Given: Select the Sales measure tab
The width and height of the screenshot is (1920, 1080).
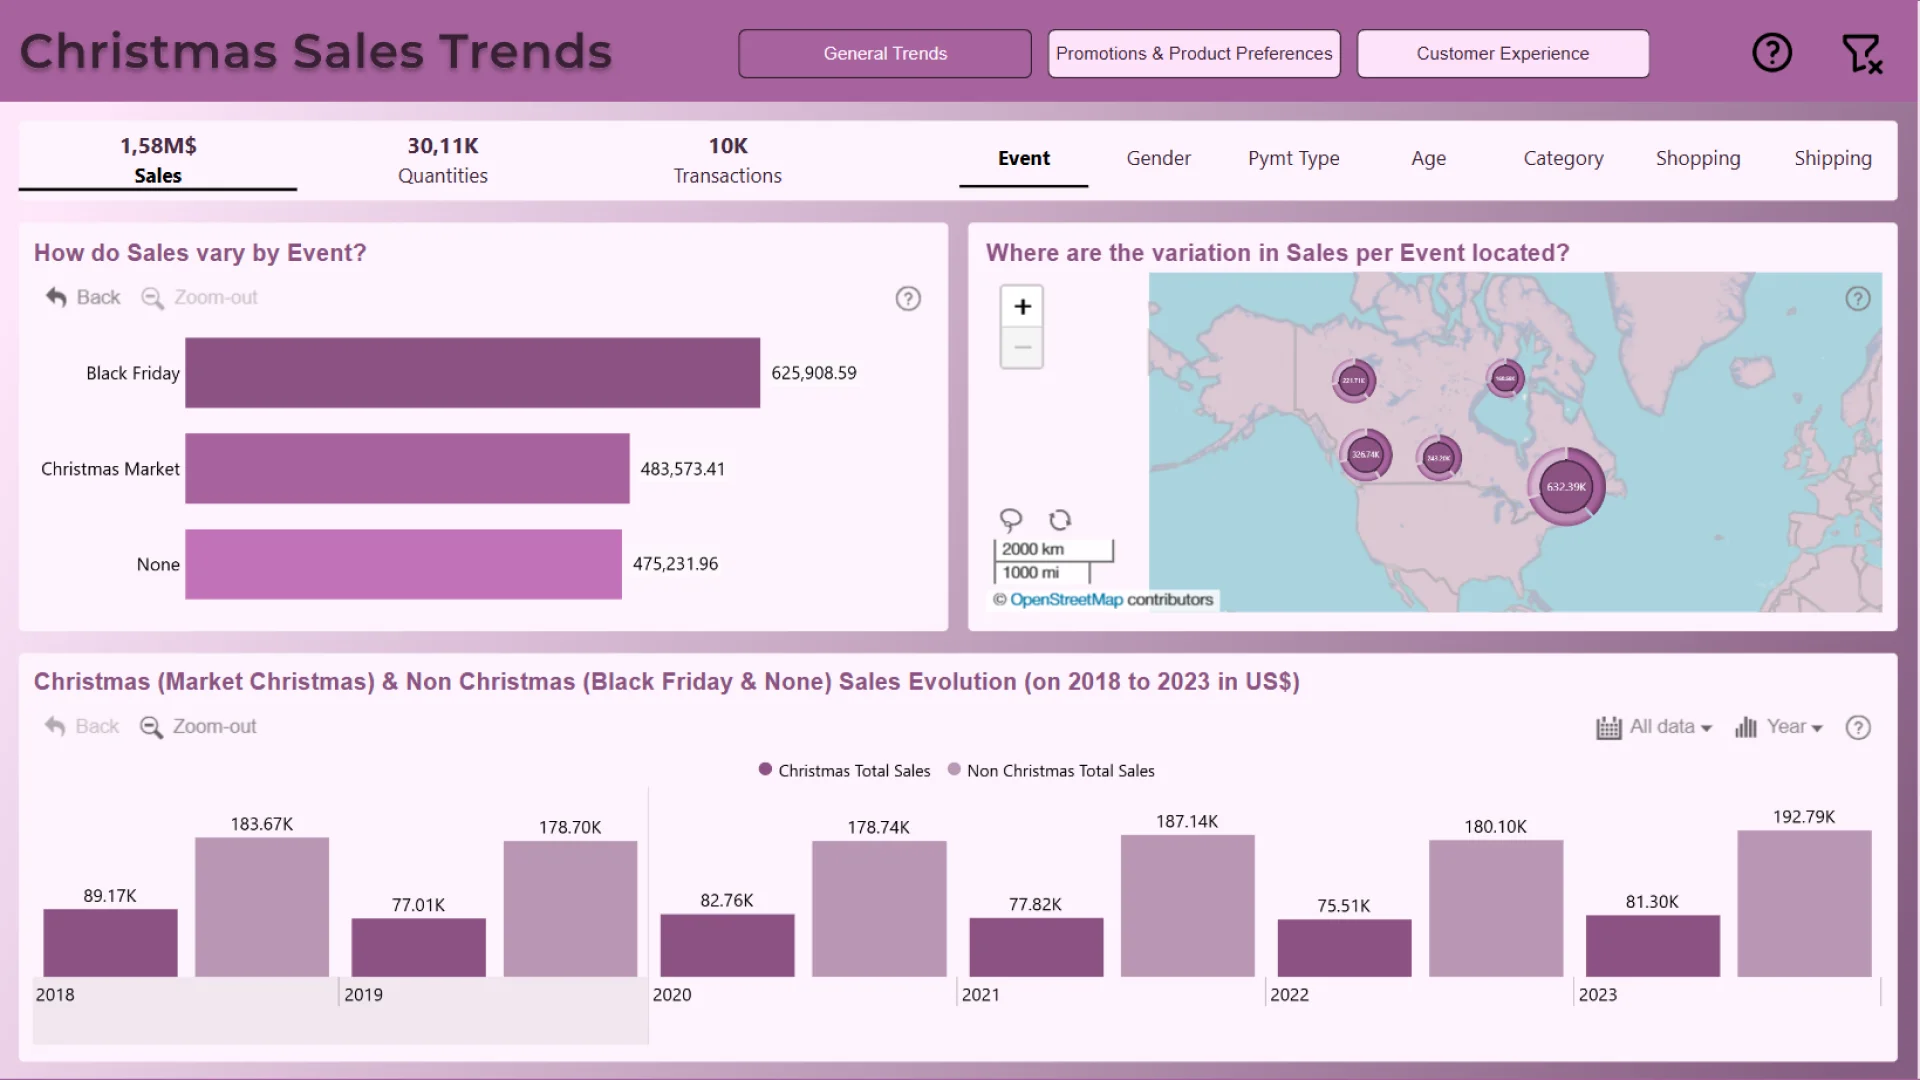Looking at the screenshot, I should (x=158, y=160).
